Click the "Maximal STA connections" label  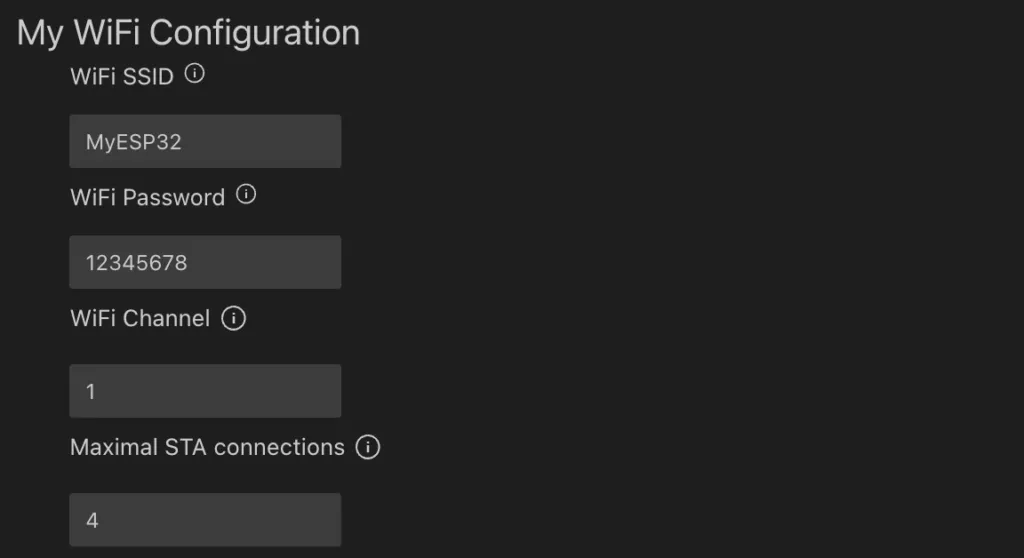click(207, 447)
